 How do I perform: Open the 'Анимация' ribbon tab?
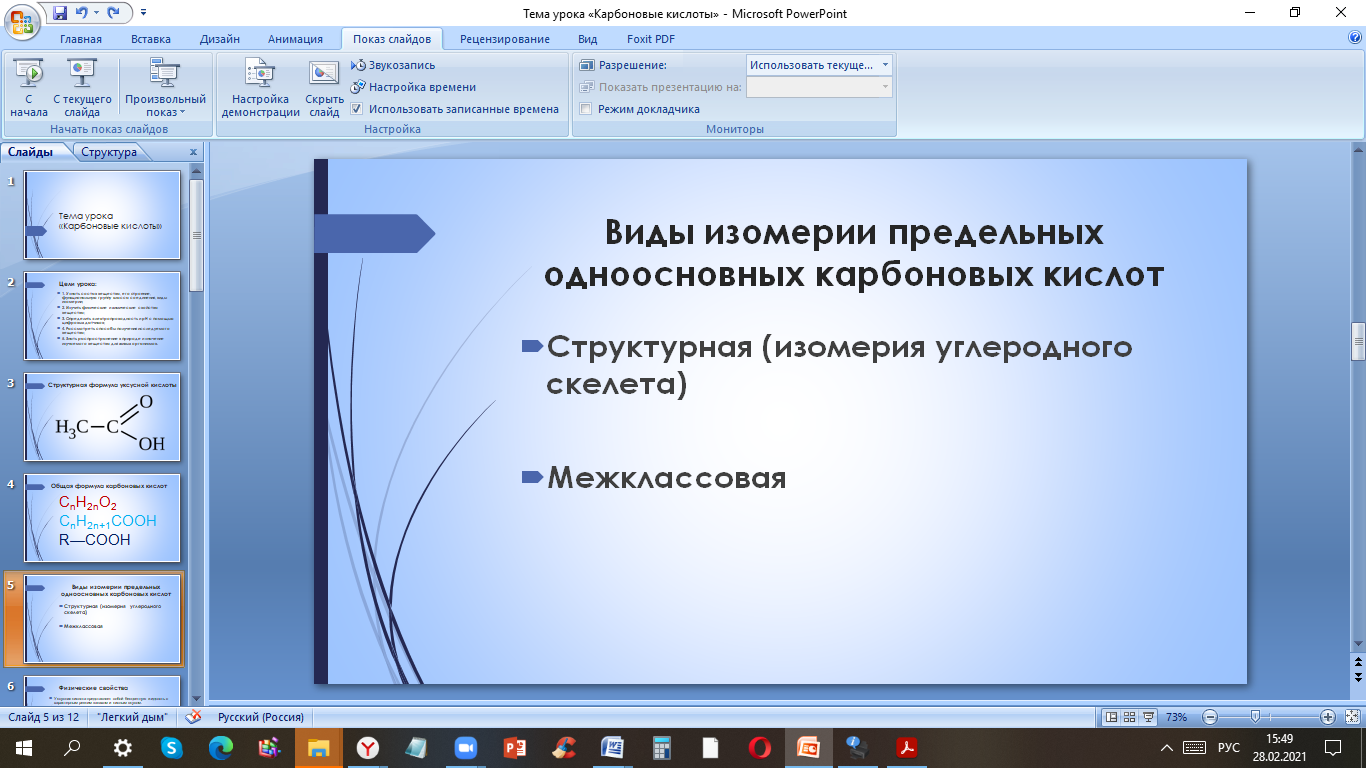(295, 39)
